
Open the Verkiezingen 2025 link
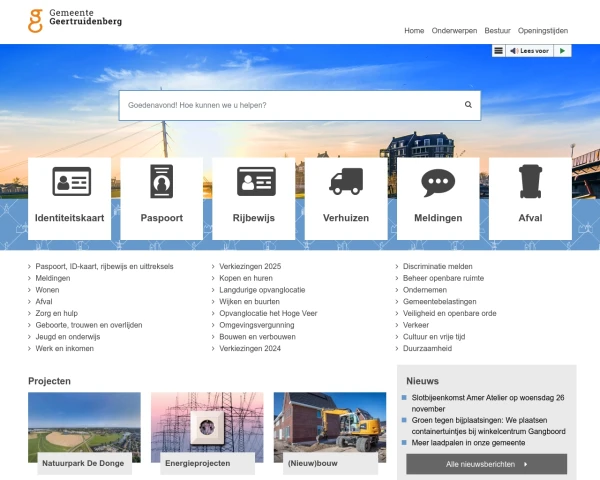point(250,266)
